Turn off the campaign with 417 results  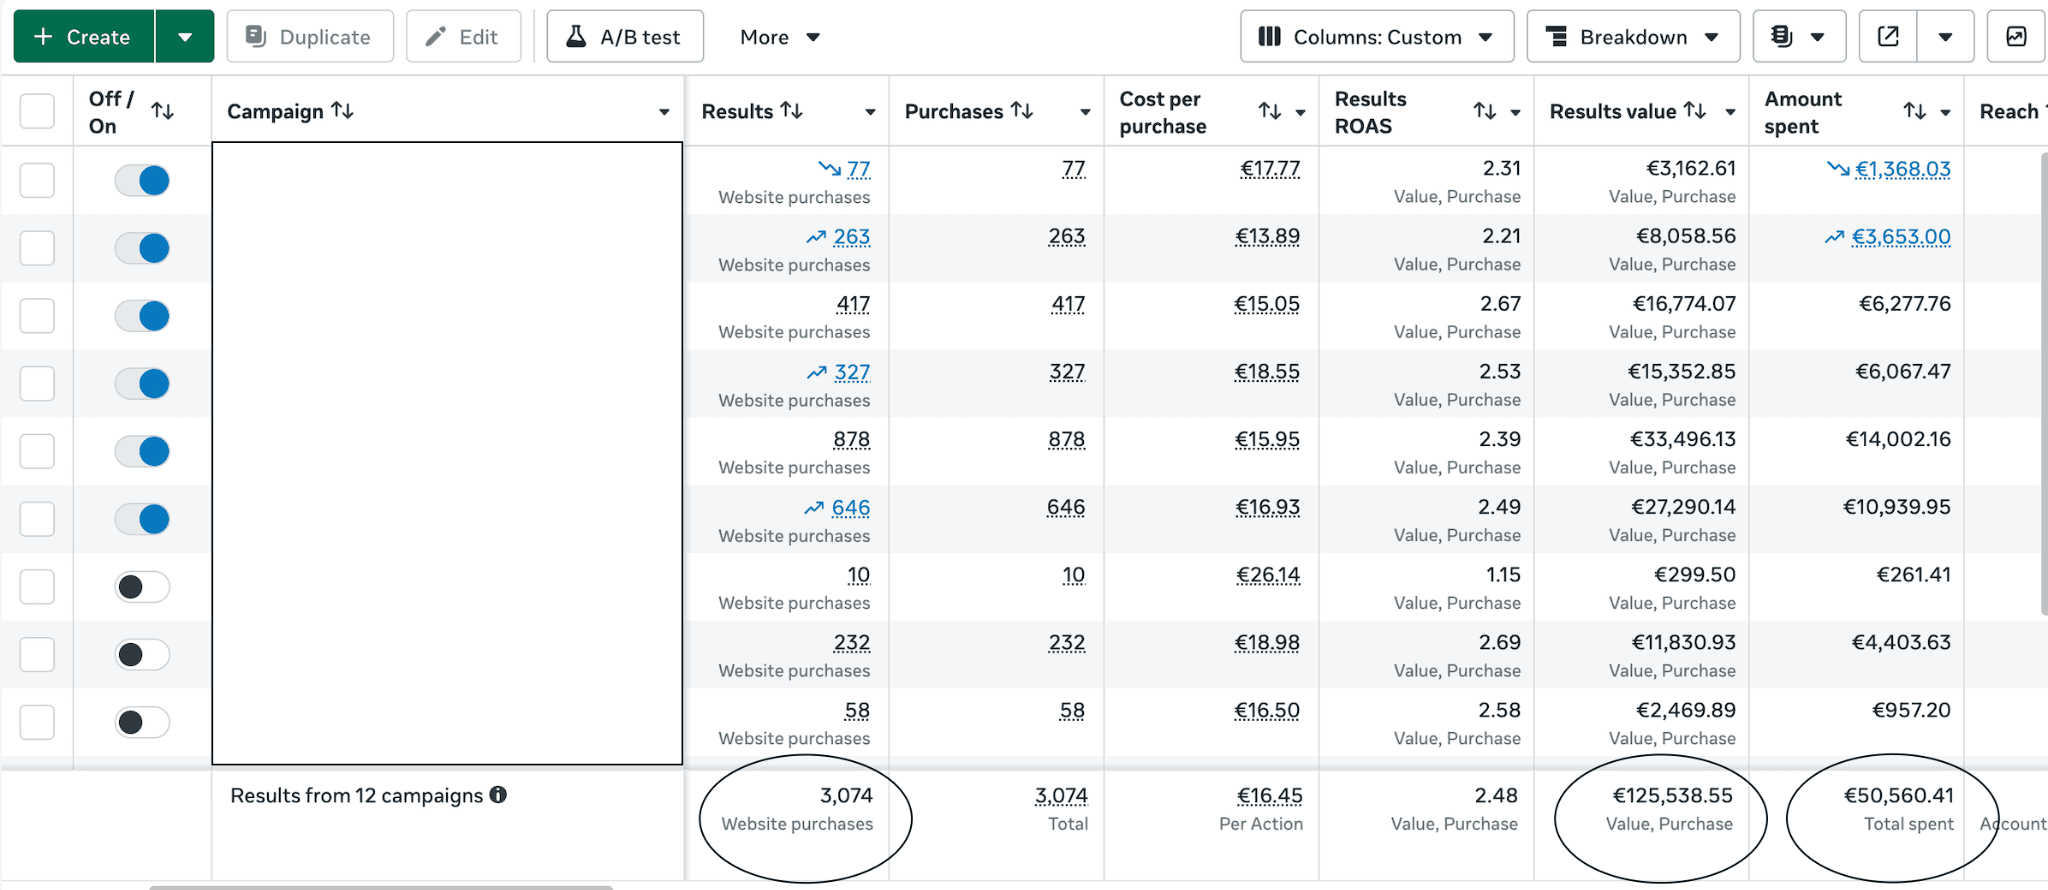(142, 316)
